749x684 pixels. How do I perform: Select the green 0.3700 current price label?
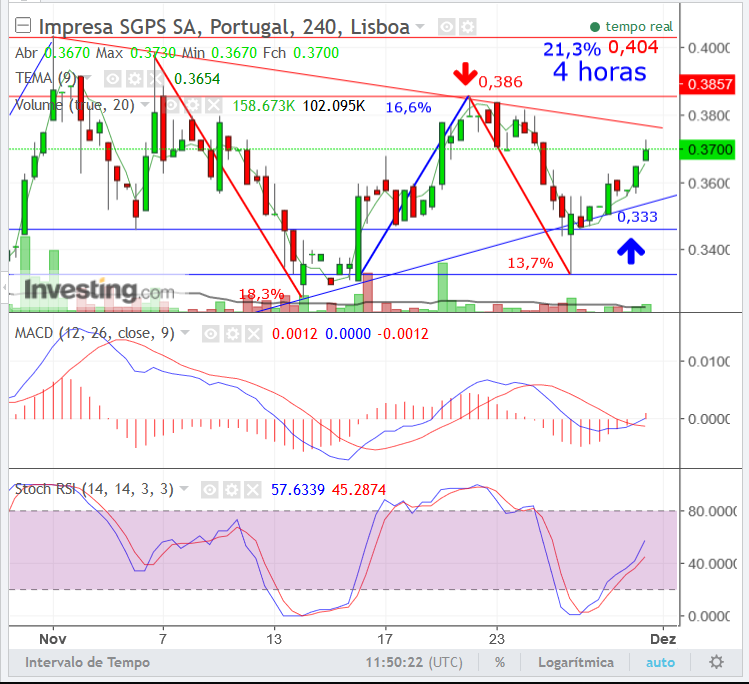point(707,150)
